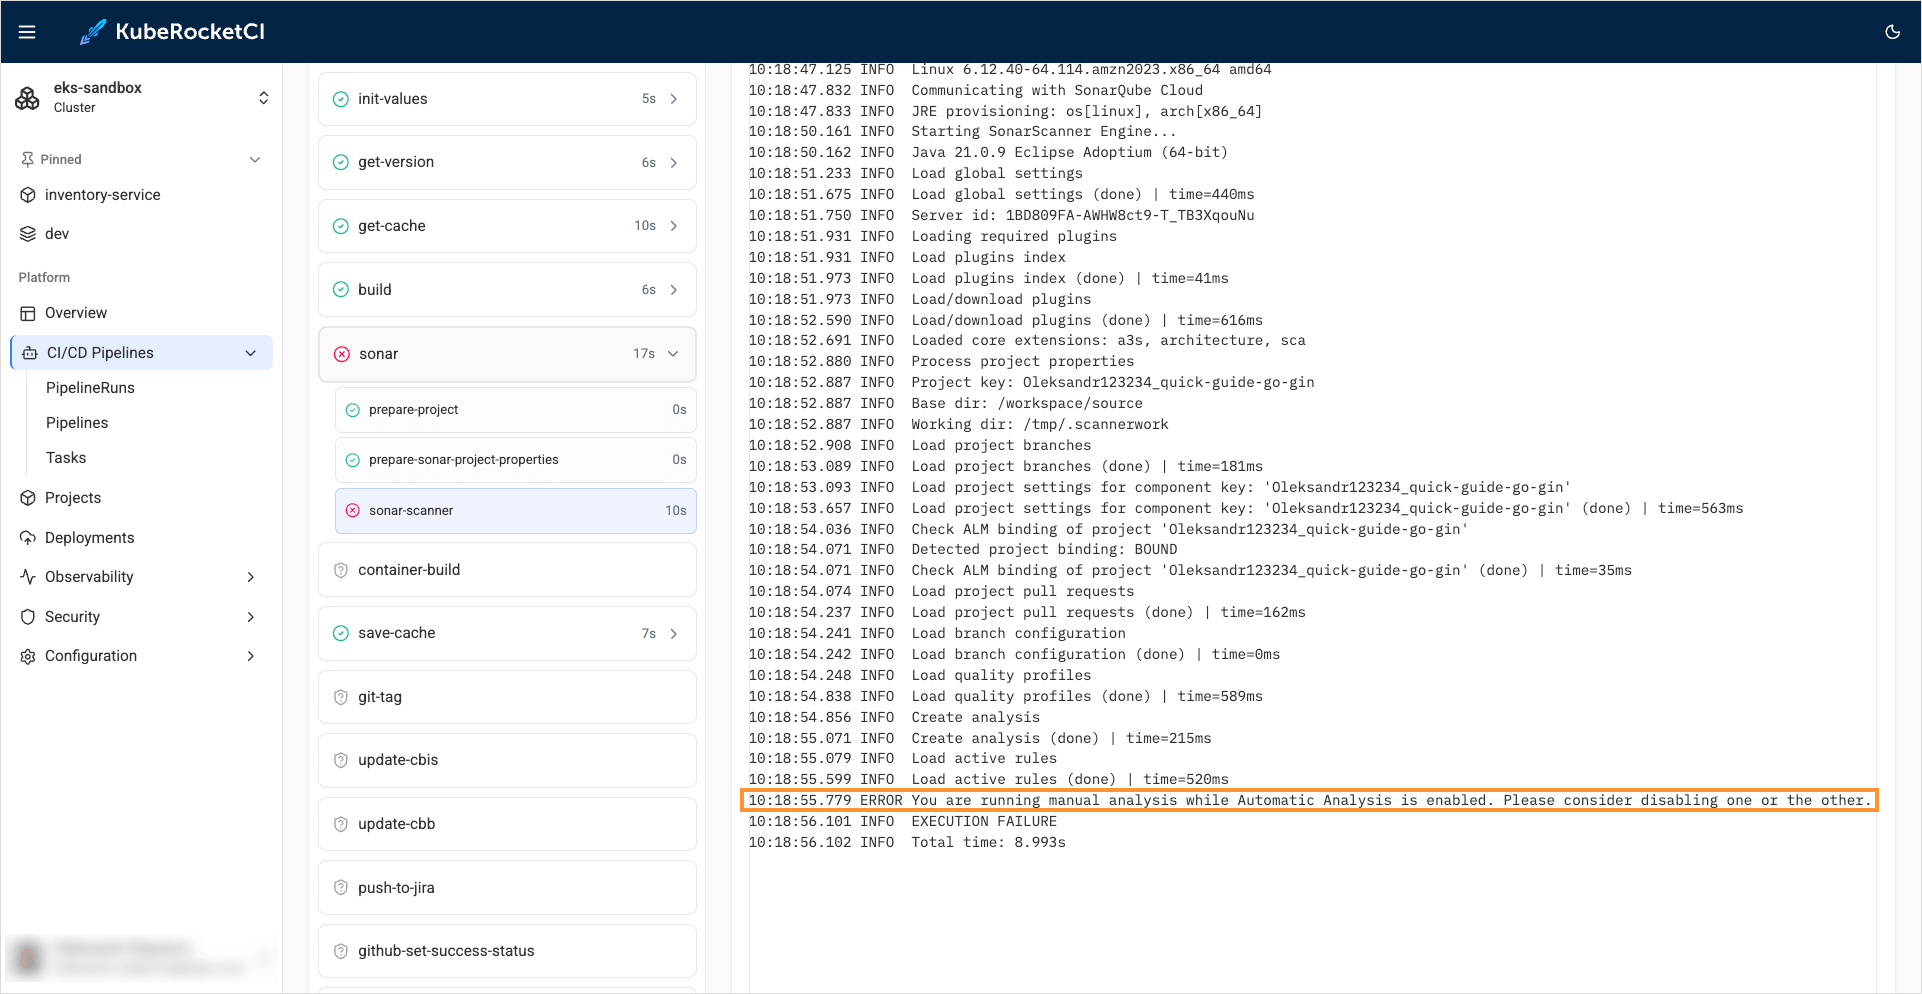
Task: Collapse the Pinned section
Action: click(255, 160)
